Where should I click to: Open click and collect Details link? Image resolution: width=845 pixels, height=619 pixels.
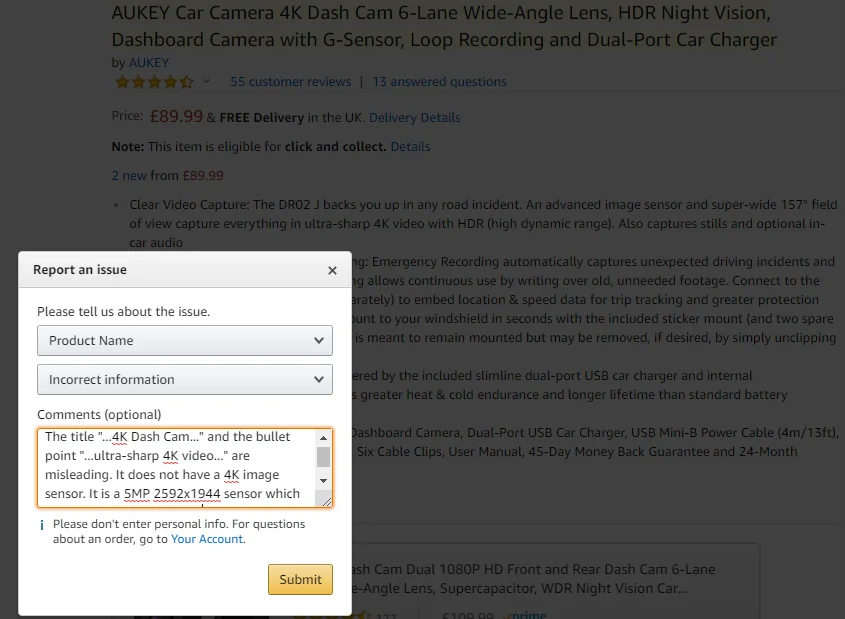[x=410, y=147]
